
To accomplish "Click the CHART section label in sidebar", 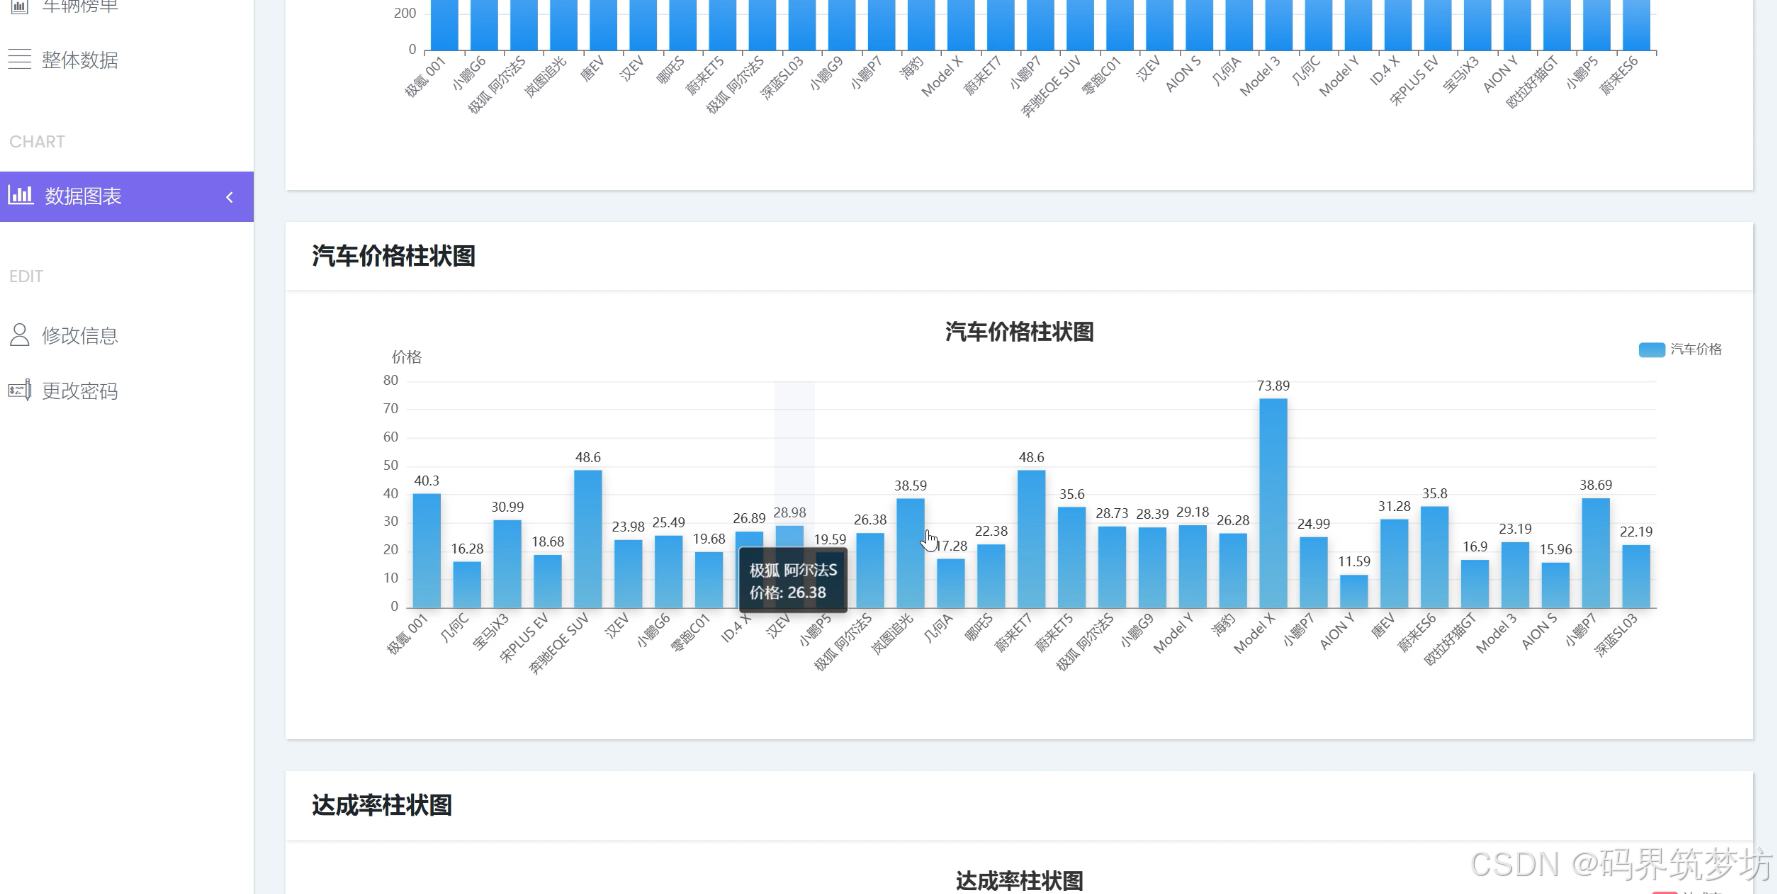I will (37, 142).
